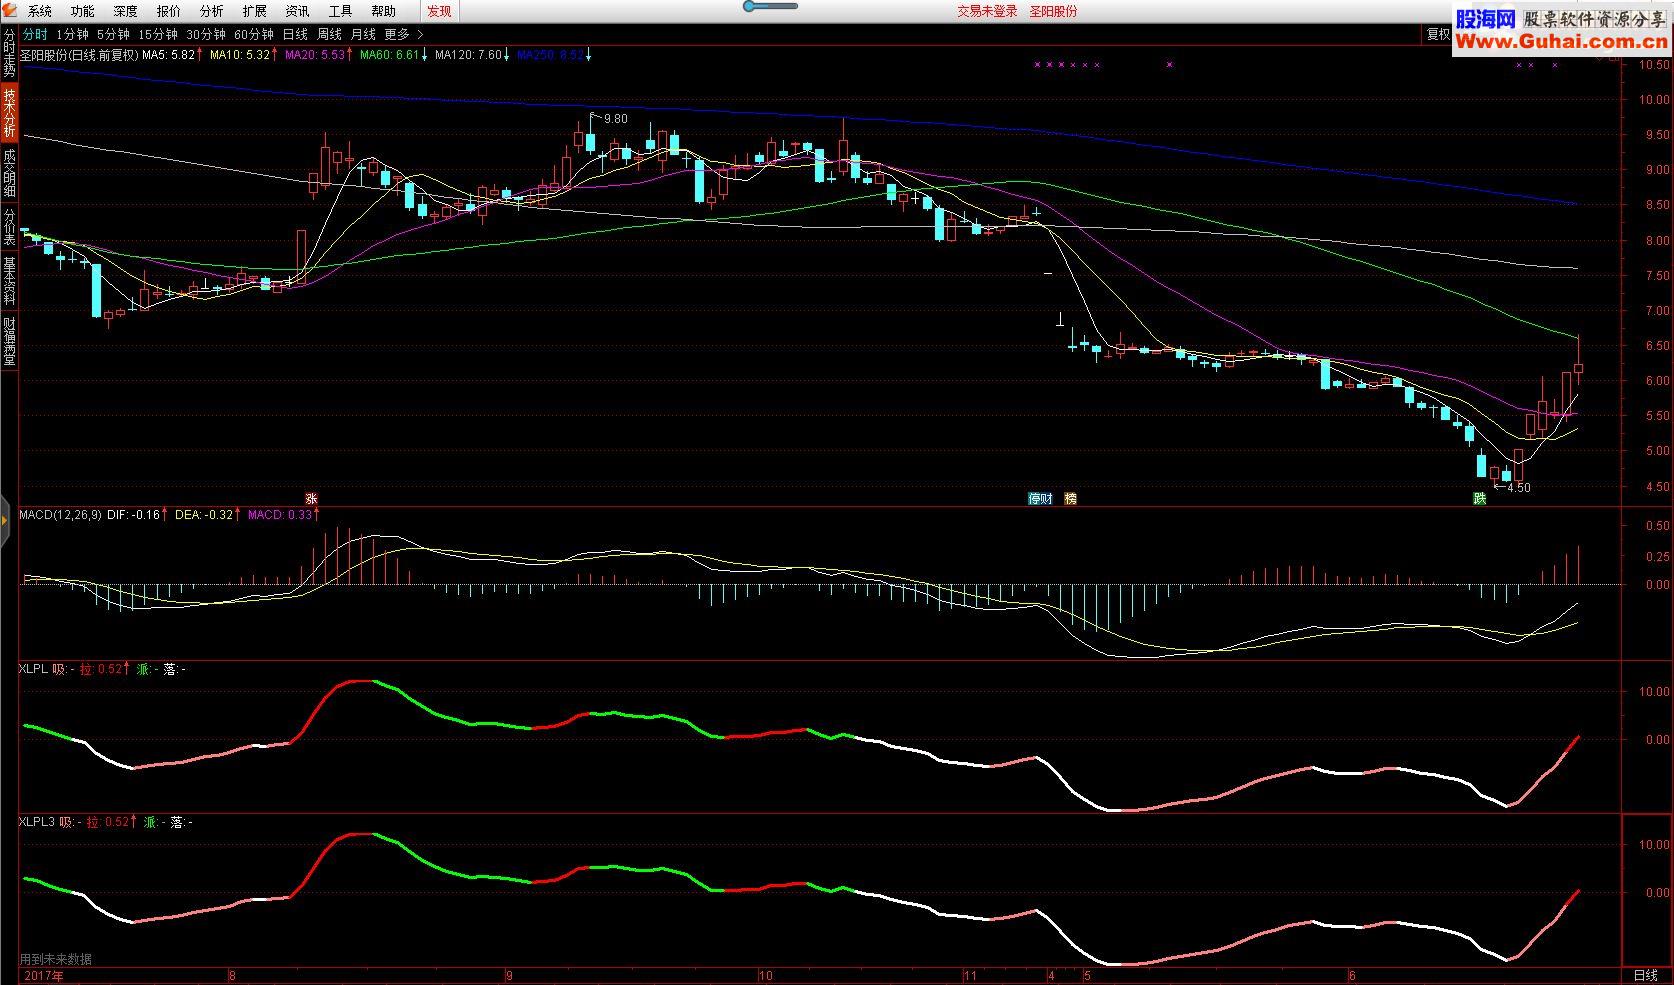Open the 资讯 menu

click(298, 11)
